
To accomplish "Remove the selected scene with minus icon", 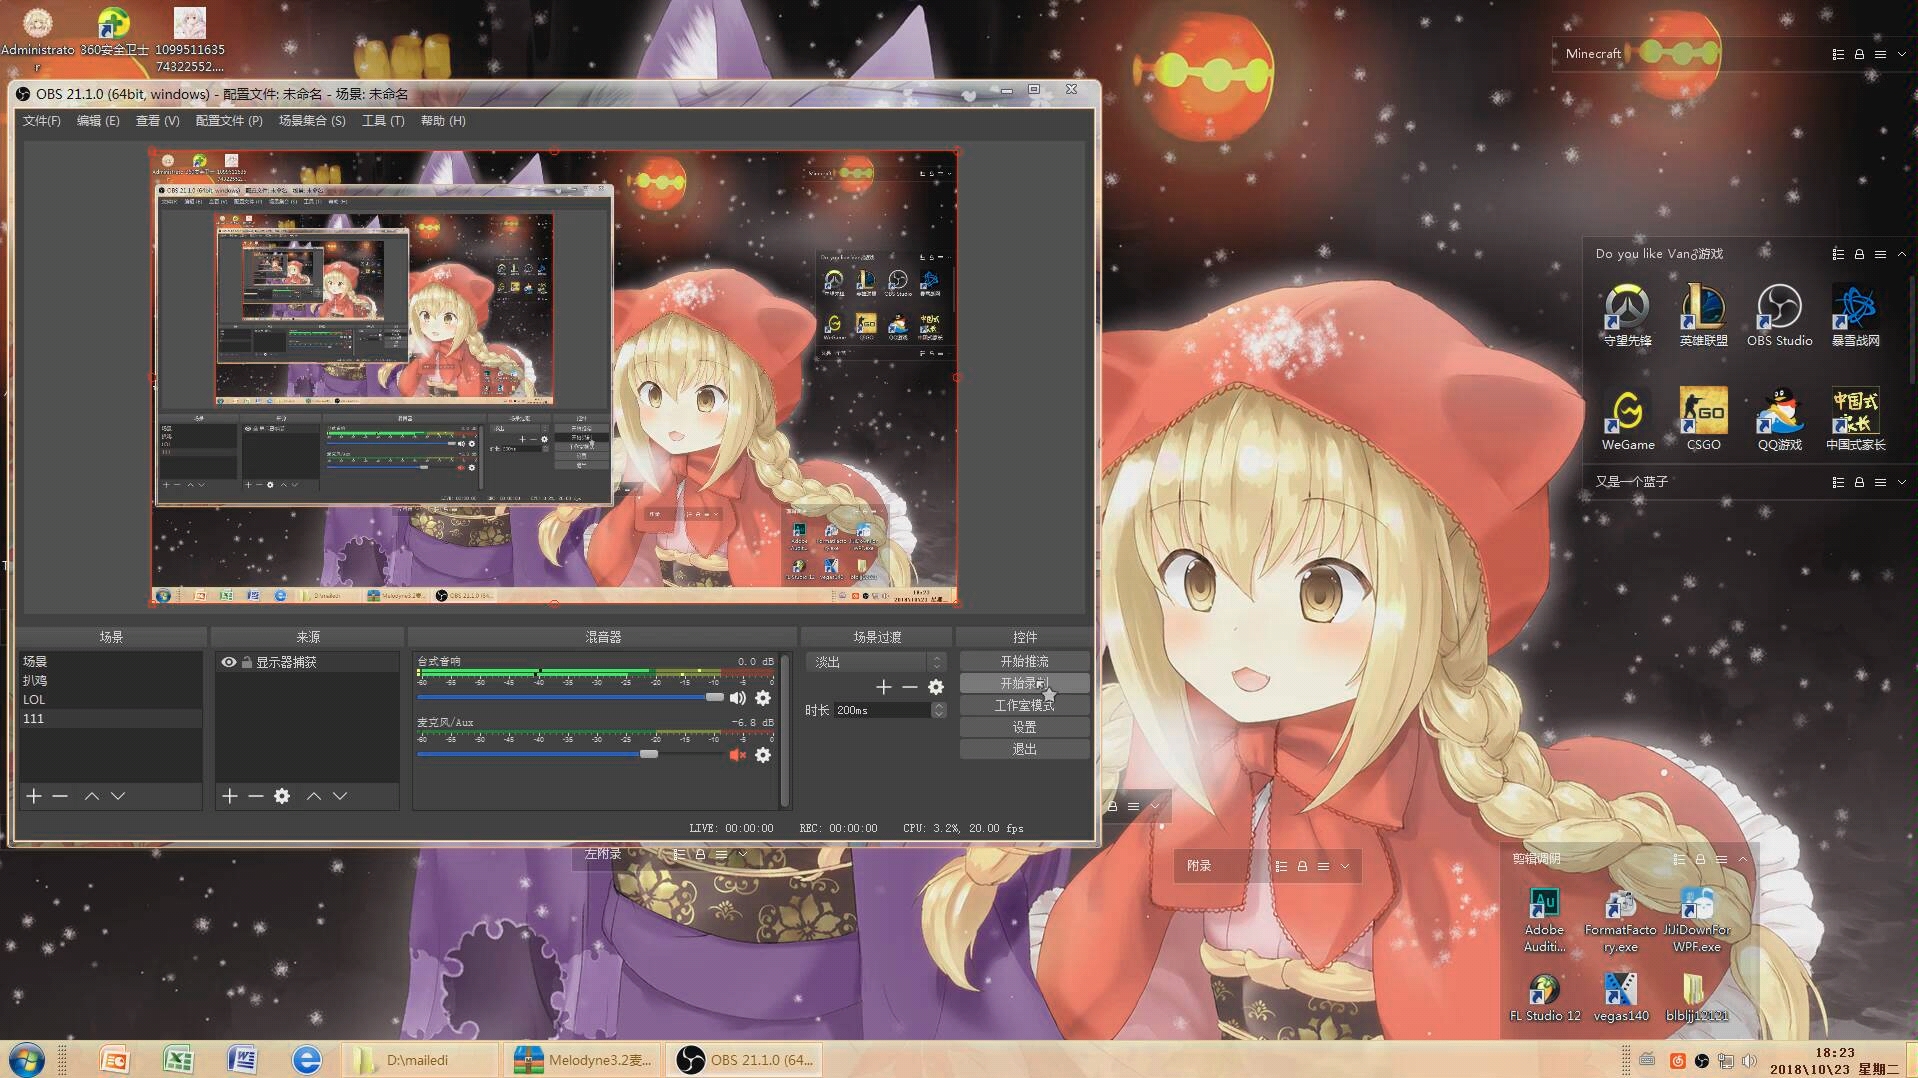I will click(60, 796).
